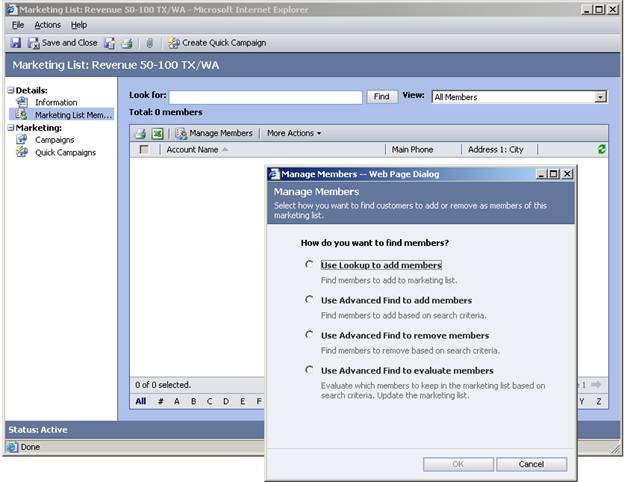The width and height of the screenshot is (624, 482).
Task: Click the Save disk icon in toolbar
Action: click(x=16, y=43)
